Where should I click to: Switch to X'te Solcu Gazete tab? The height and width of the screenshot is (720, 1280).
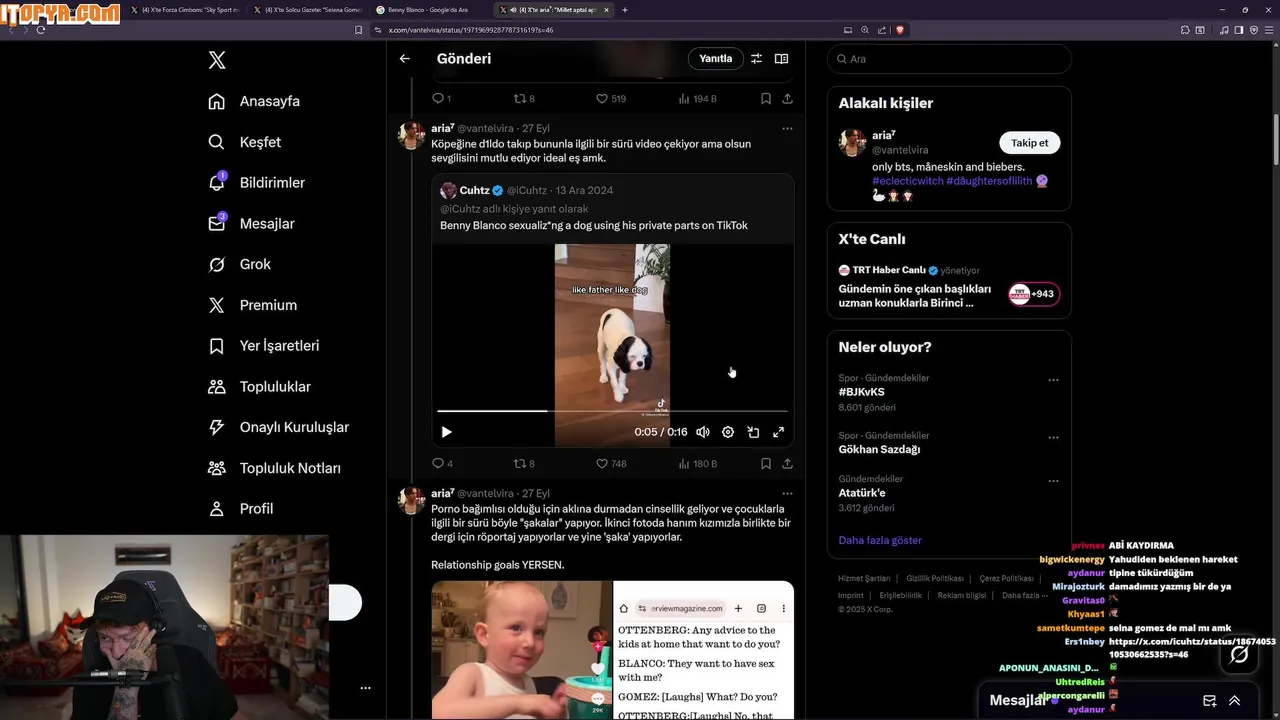pos(308,10)
